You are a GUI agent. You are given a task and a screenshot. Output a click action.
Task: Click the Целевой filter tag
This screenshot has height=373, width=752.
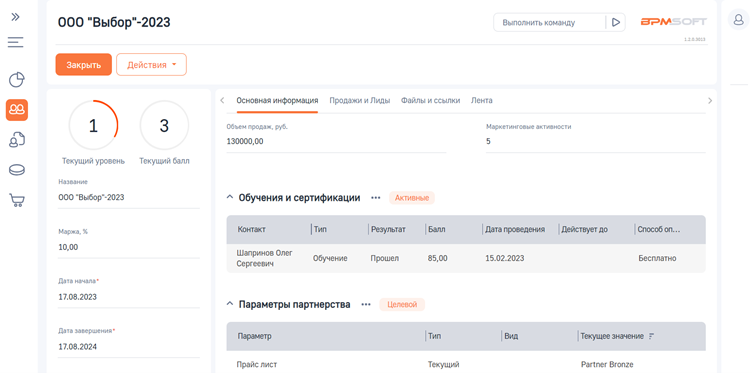[402, 304]
